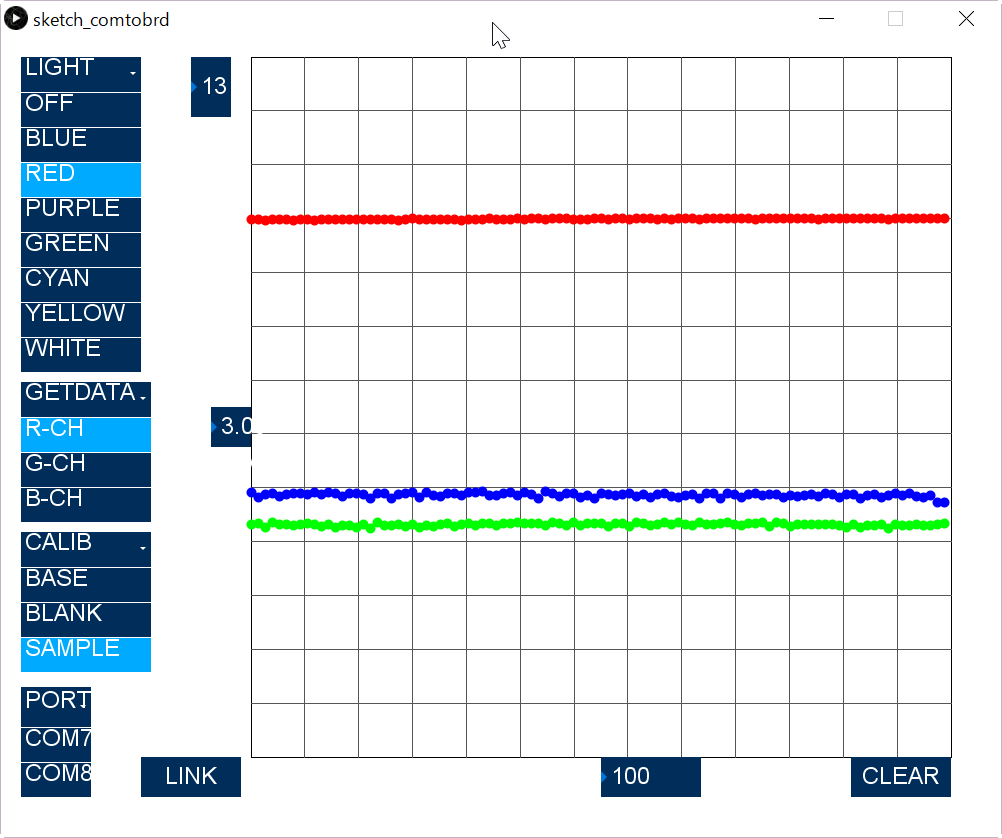Select CYAN light option
This screenshot has height=838, width=1002.
81,285
